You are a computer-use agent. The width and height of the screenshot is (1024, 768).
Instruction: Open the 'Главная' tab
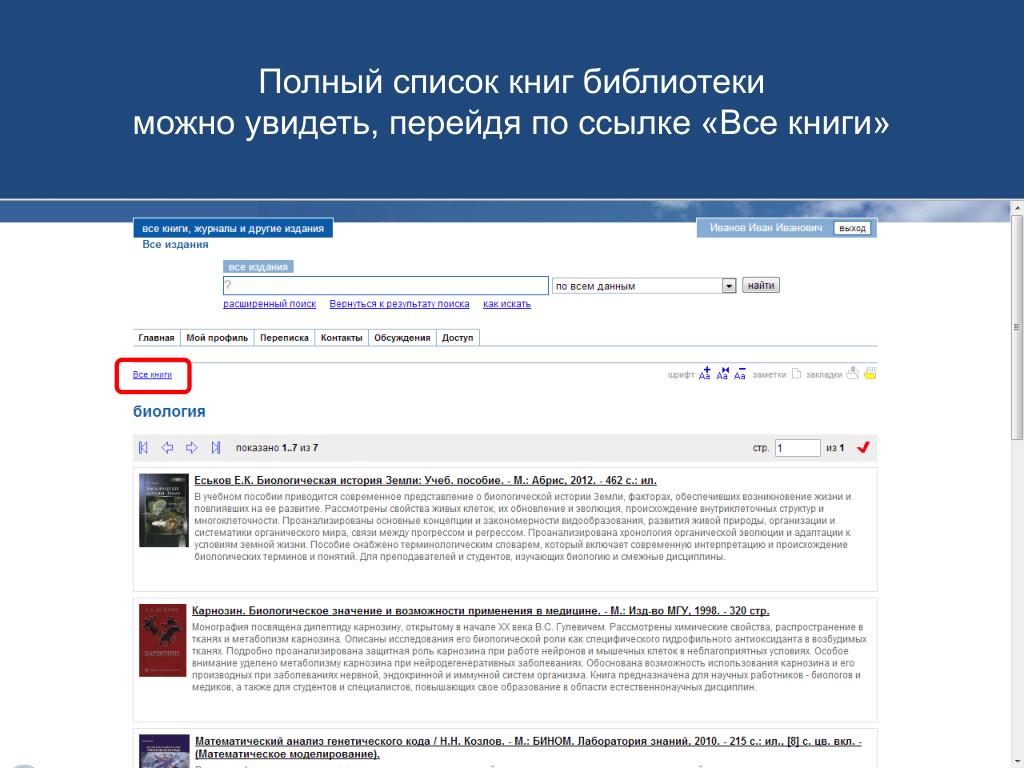(x=156, y=338)
